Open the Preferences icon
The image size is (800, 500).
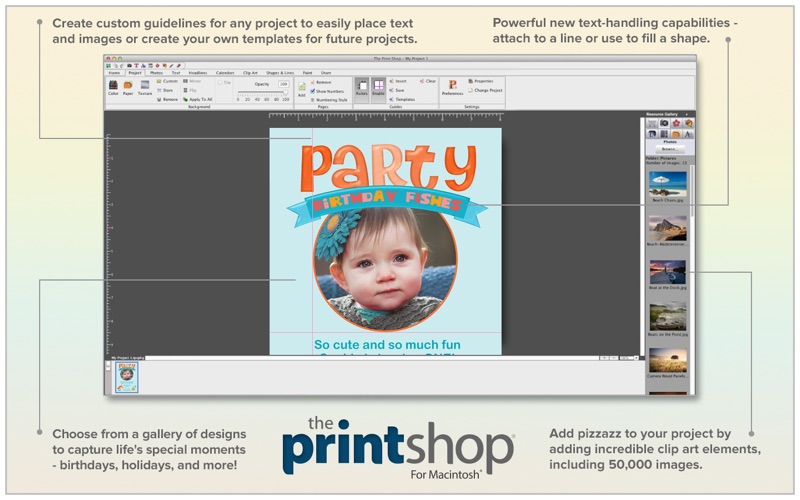(452, 87)
